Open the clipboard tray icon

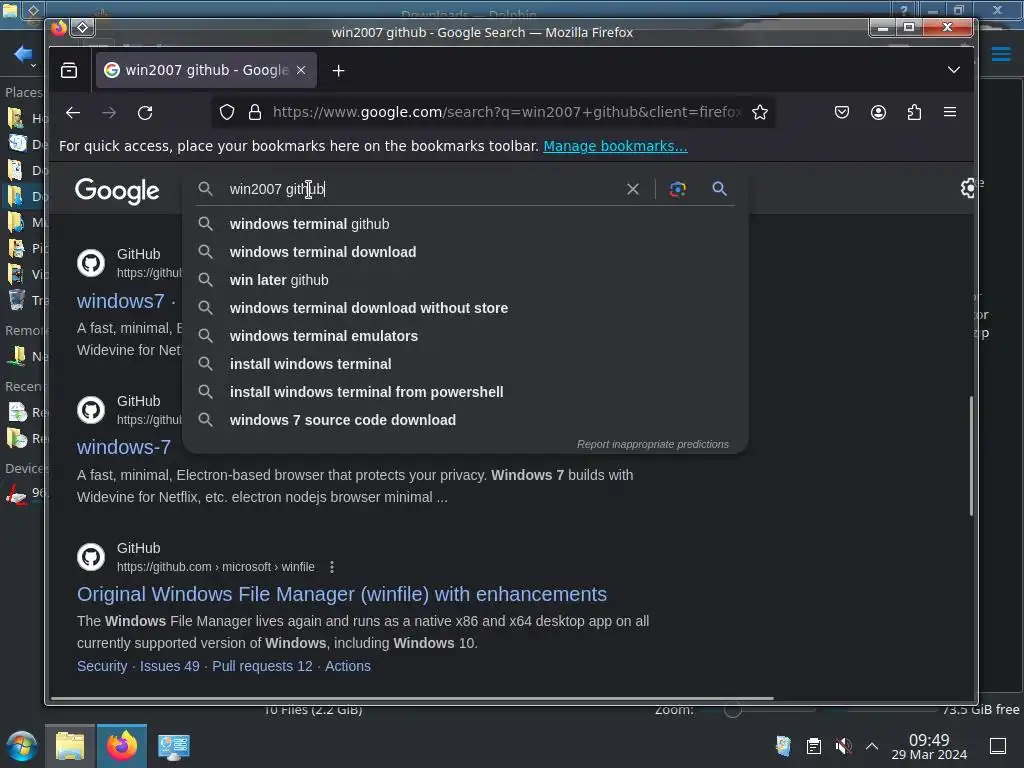(814, 746)
